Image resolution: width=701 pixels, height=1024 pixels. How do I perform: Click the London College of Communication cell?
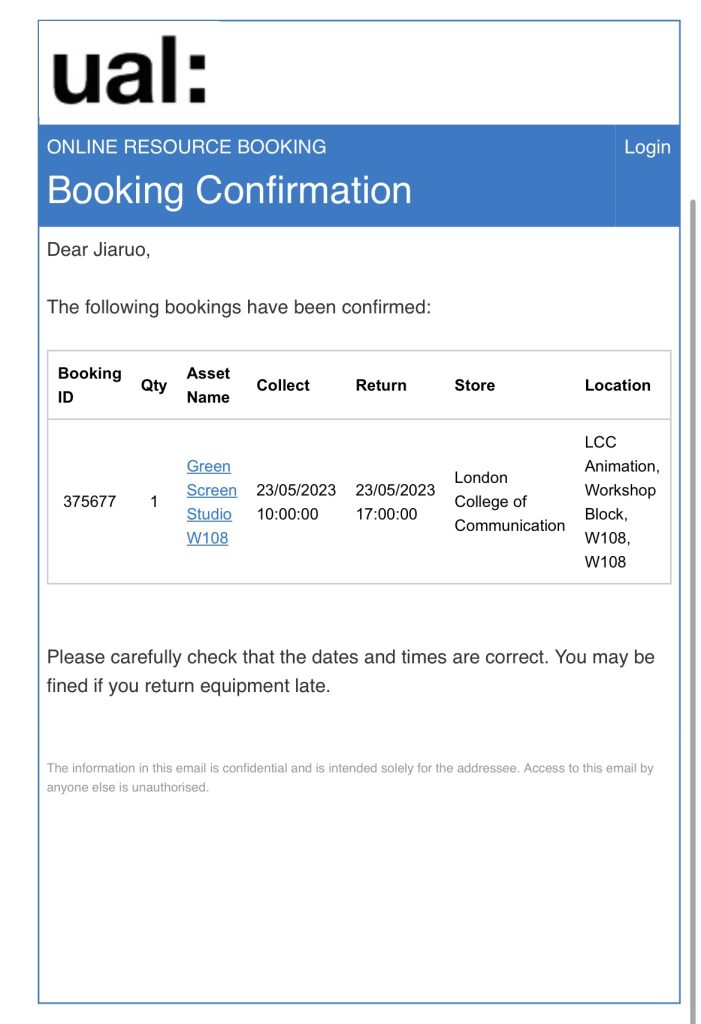(510, 502)
